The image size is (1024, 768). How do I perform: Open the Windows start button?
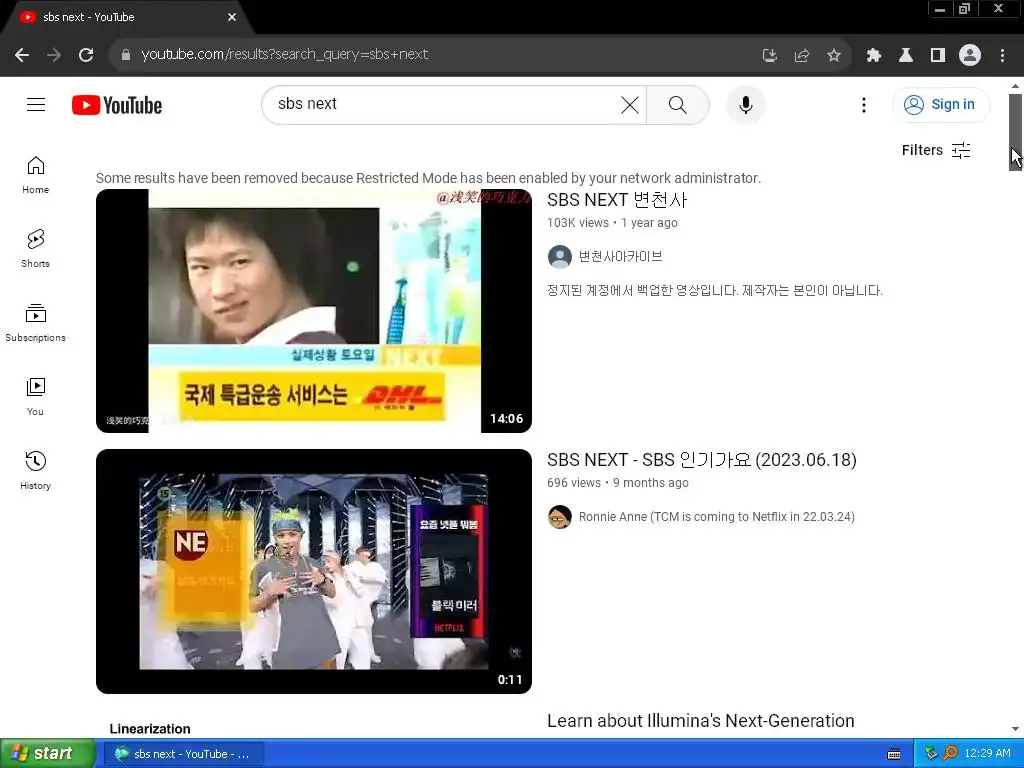click(x=47, y=754)
